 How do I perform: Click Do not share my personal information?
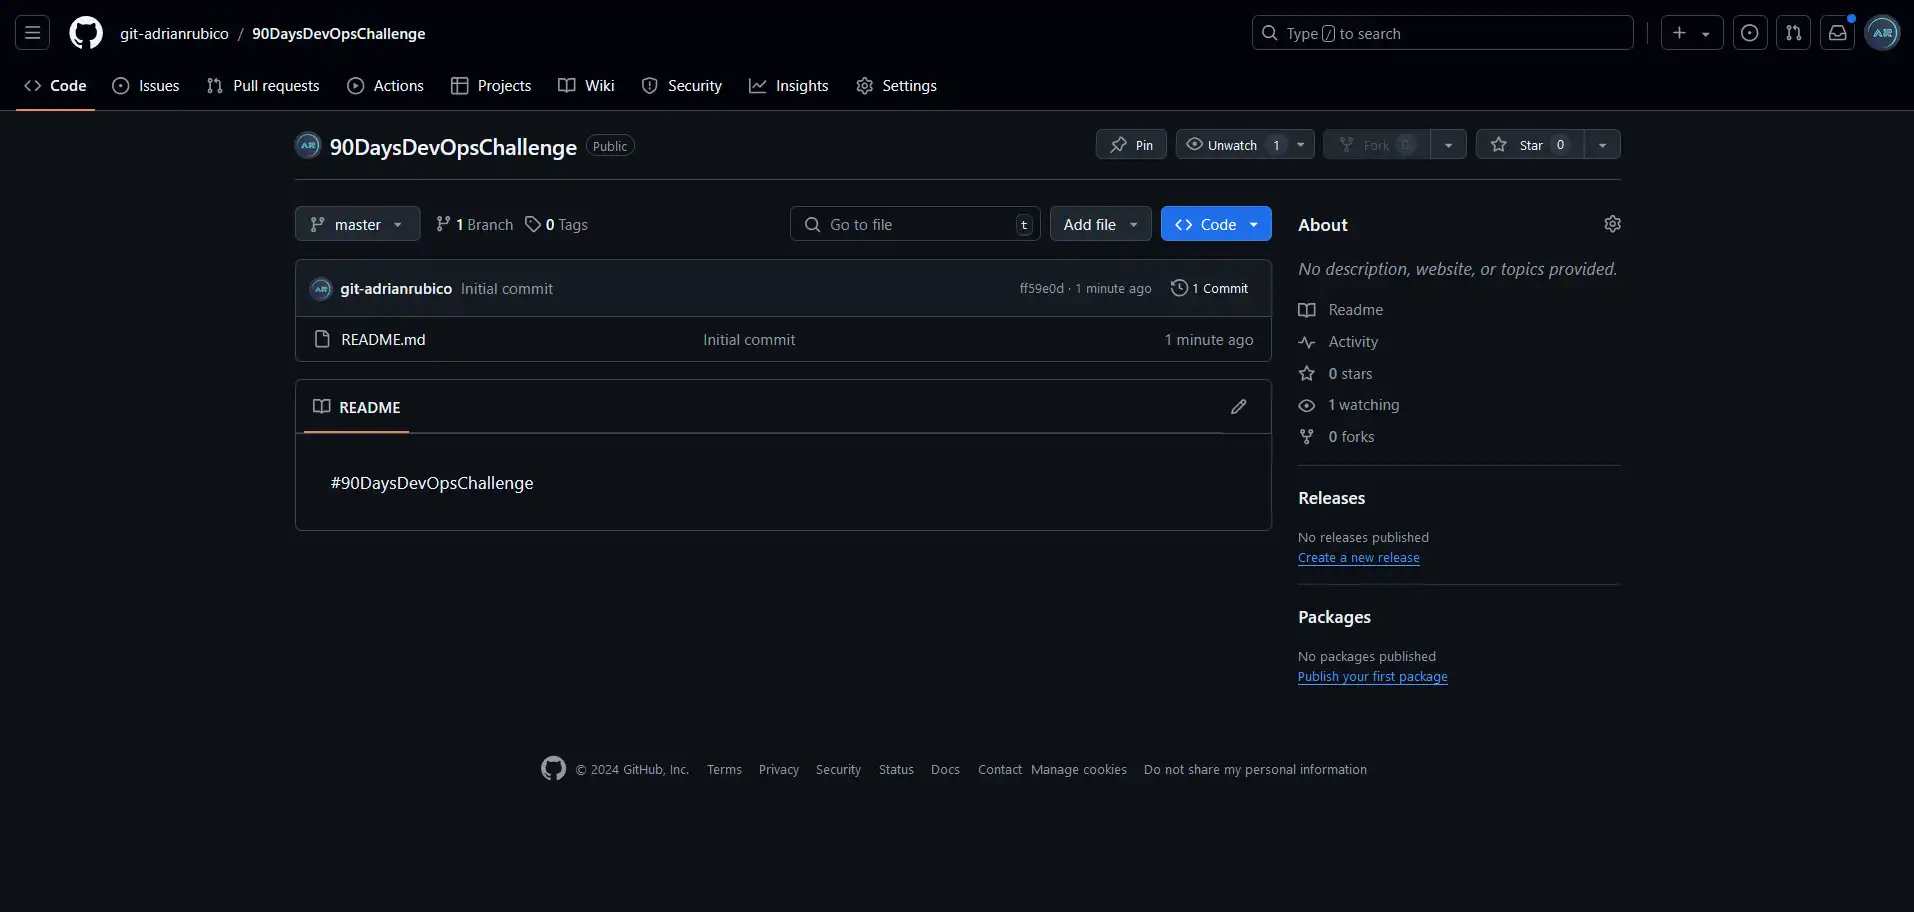1255,770
